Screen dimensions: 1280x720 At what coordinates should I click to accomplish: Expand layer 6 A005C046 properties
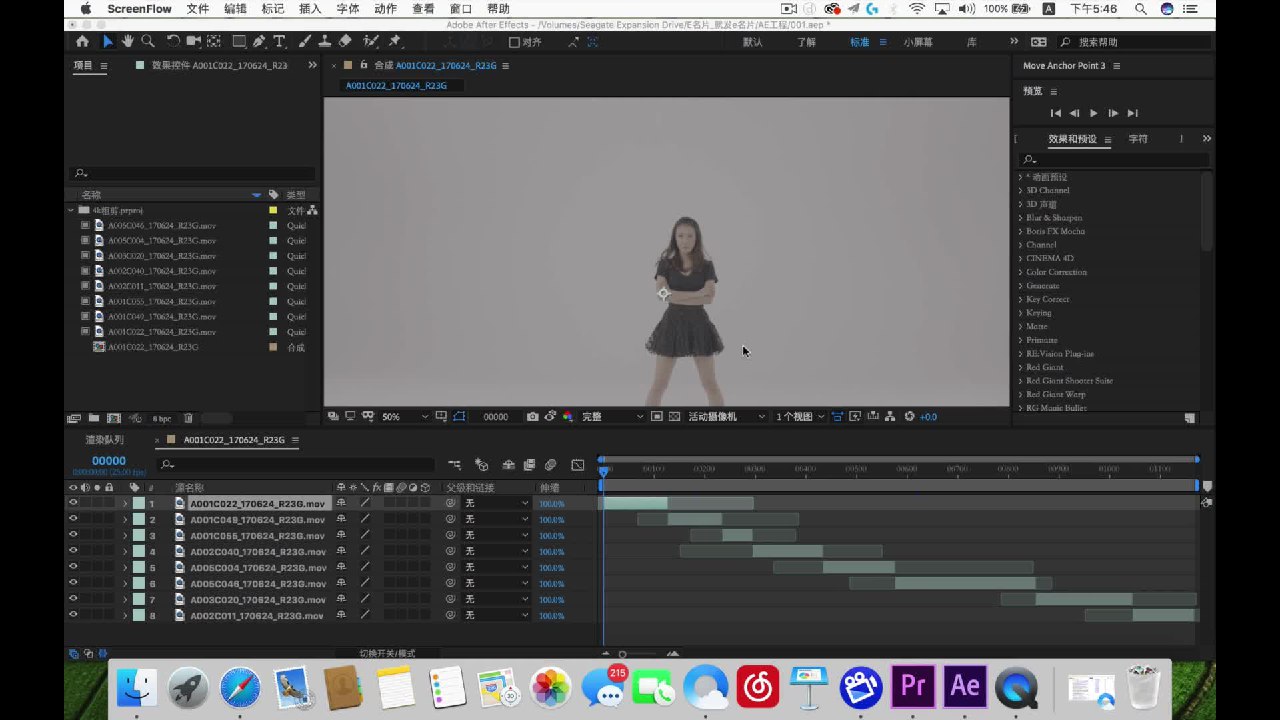(125, 583)
